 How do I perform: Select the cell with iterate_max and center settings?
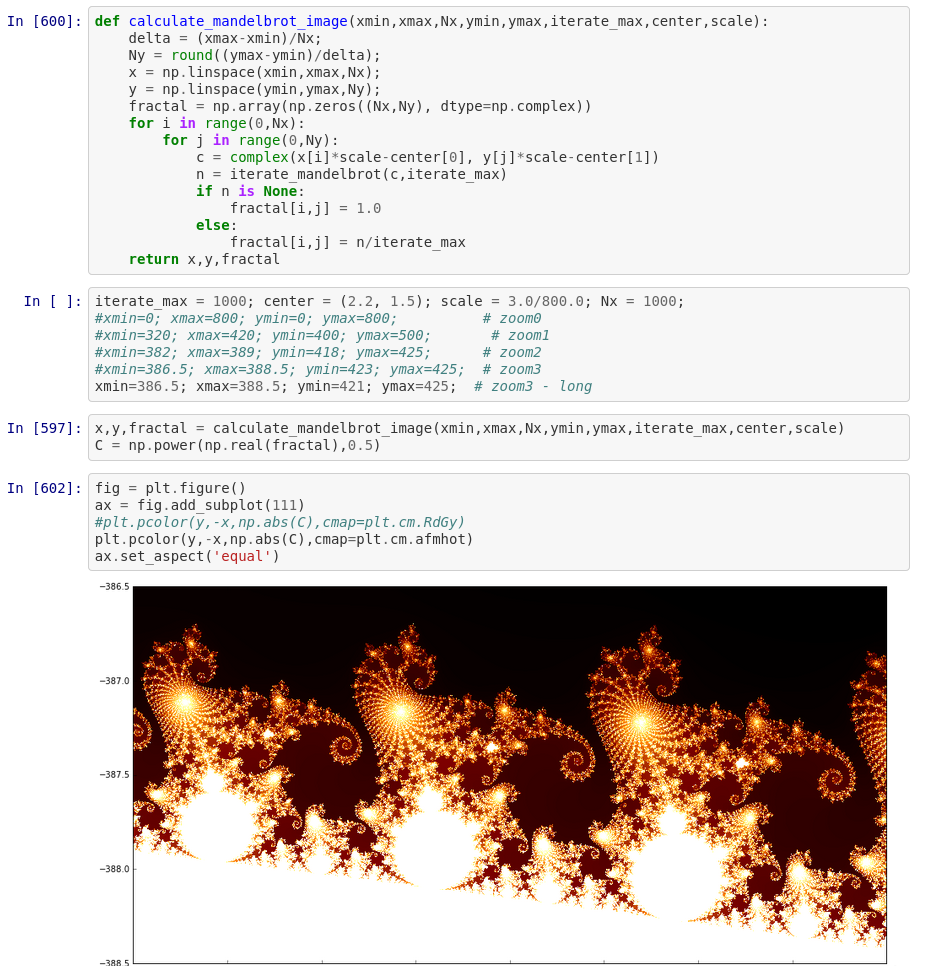499,344
